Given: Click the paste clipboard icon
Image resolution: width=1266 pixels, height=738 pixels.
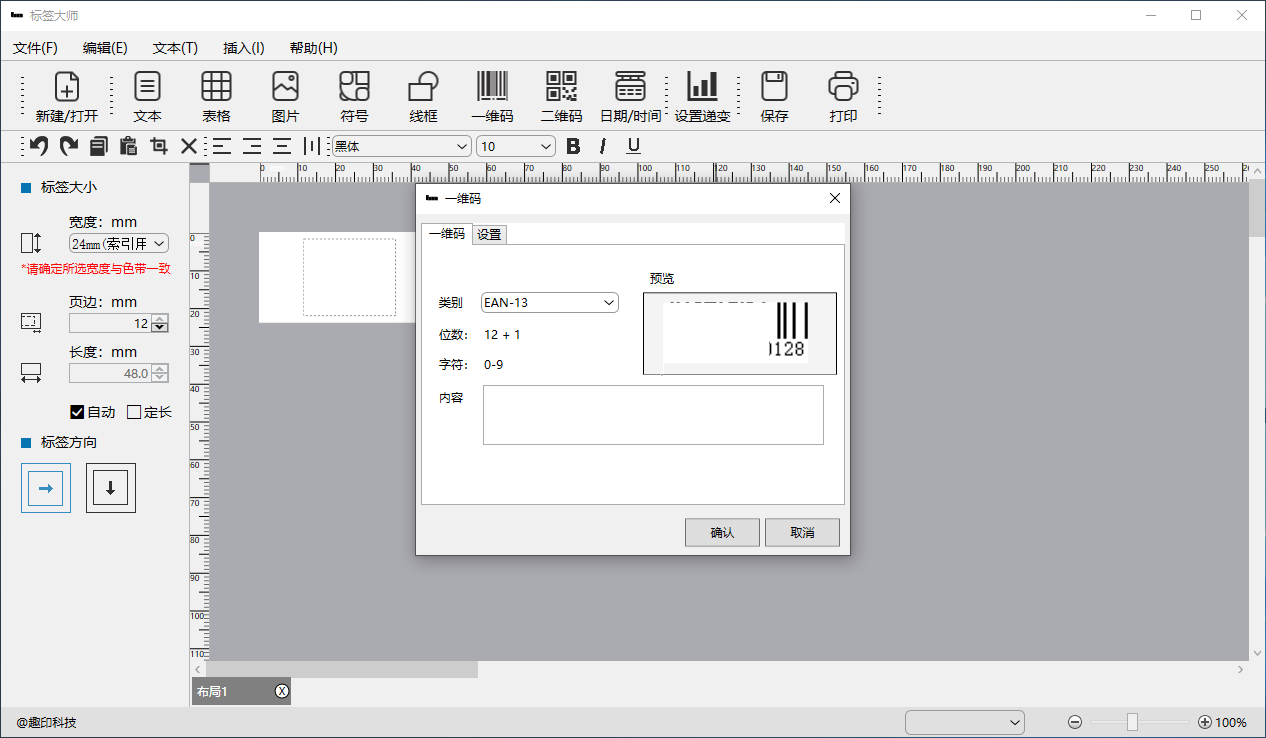Looking at the screenshot, I should (x=128, y=146).
